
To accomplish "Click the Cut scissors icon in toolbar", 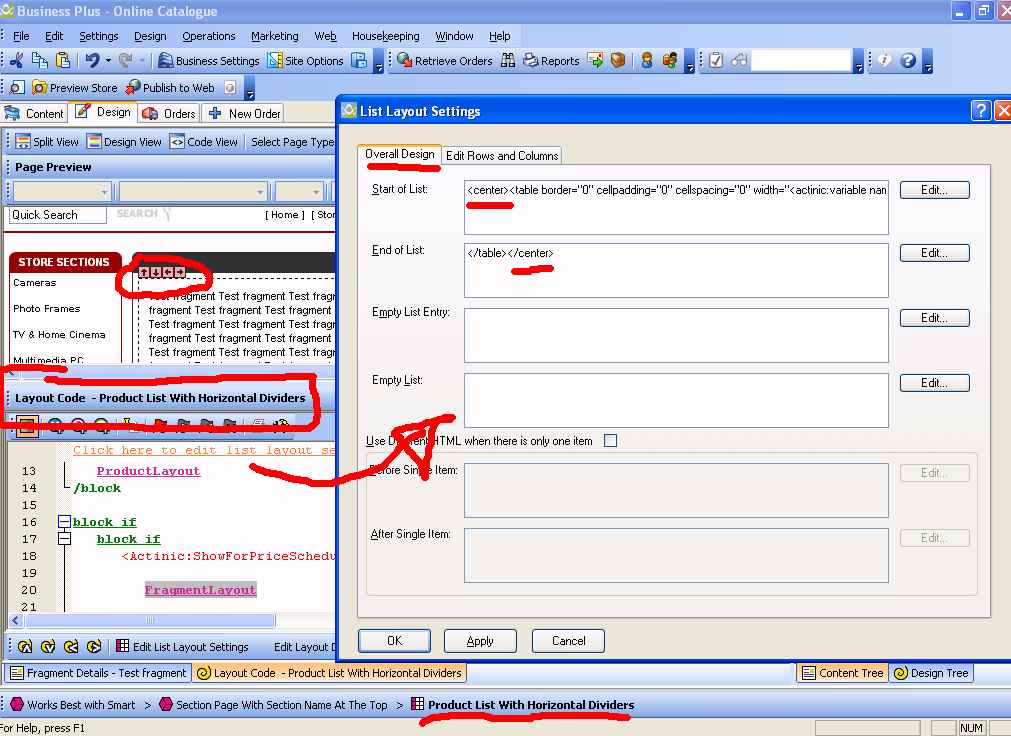I will click(17, 61).
